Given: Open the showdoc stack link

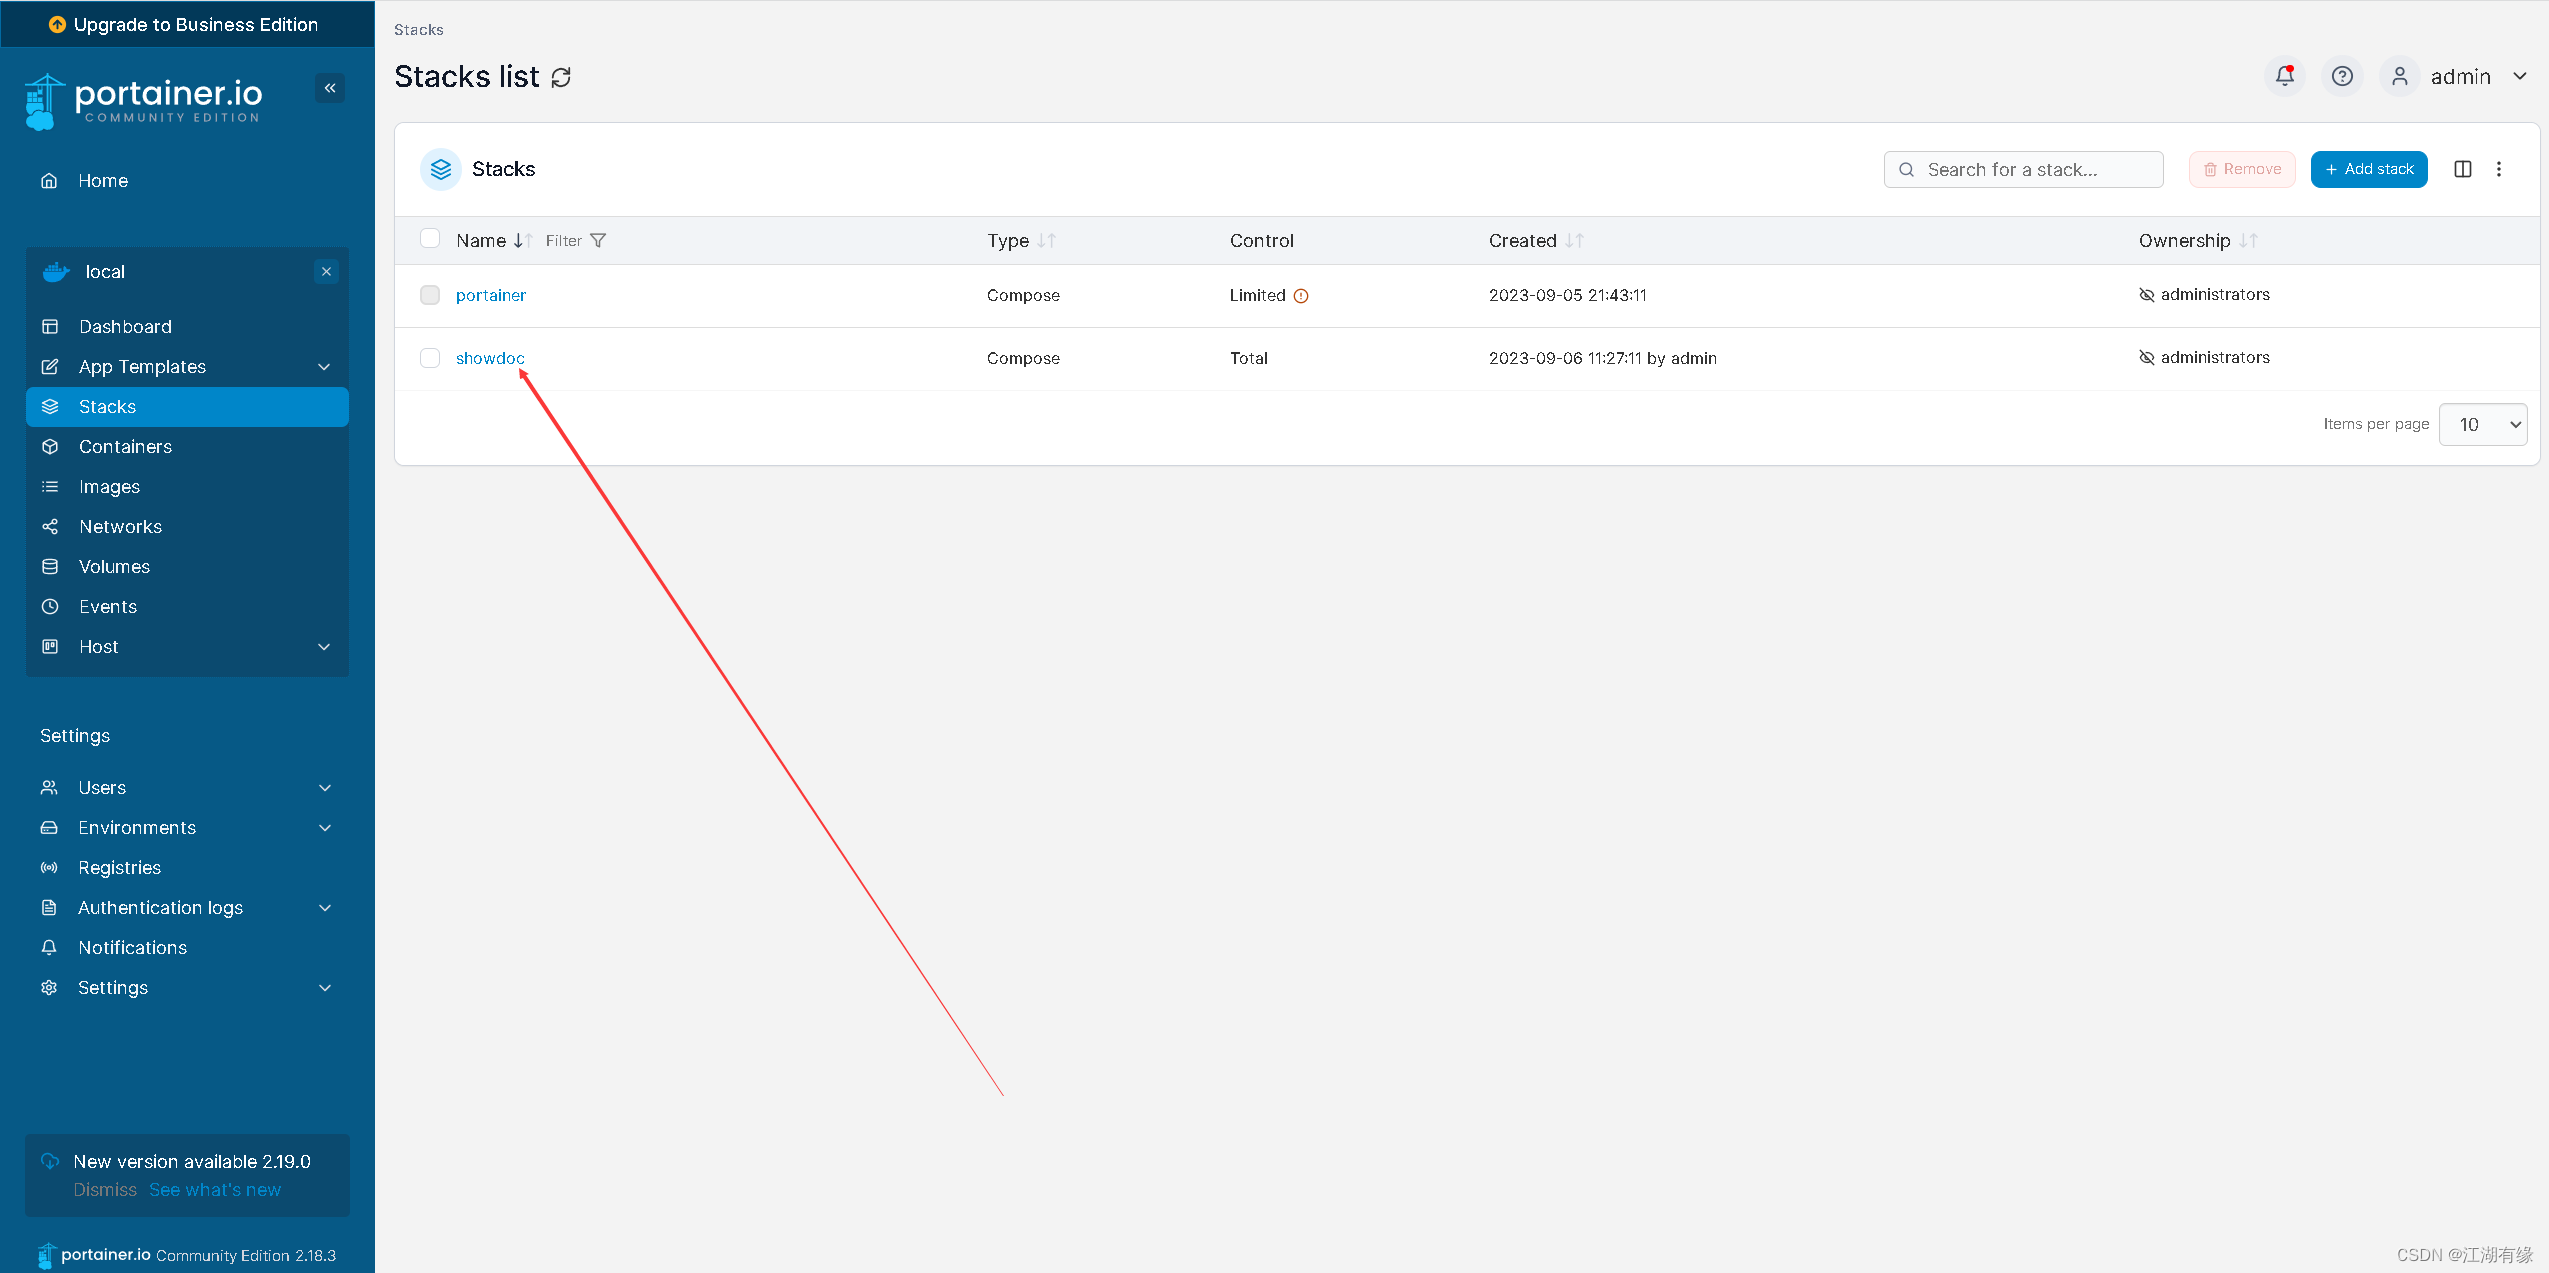Looking at the screenshot, I should [x=489, y=356].
